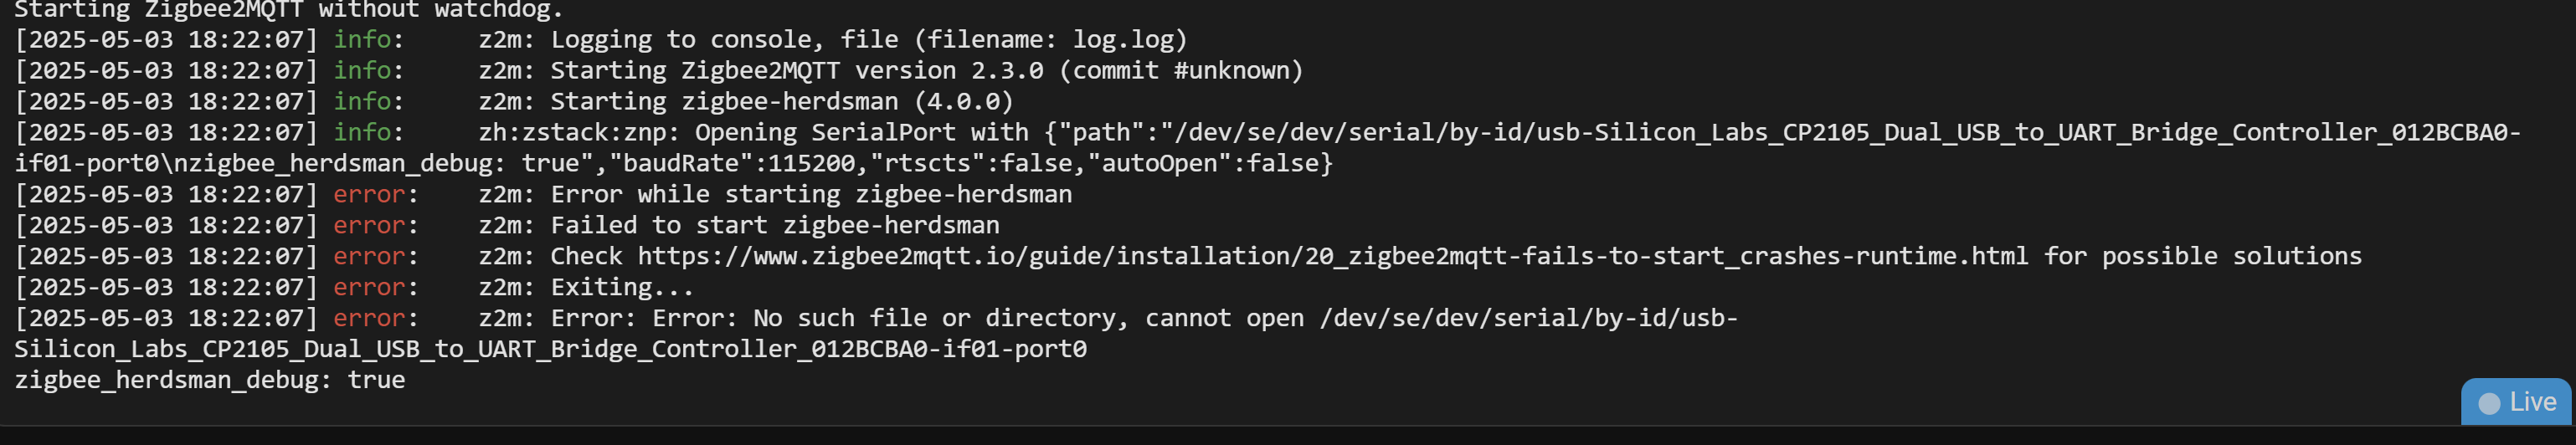Click the first green "info" level label

(362, 40)
